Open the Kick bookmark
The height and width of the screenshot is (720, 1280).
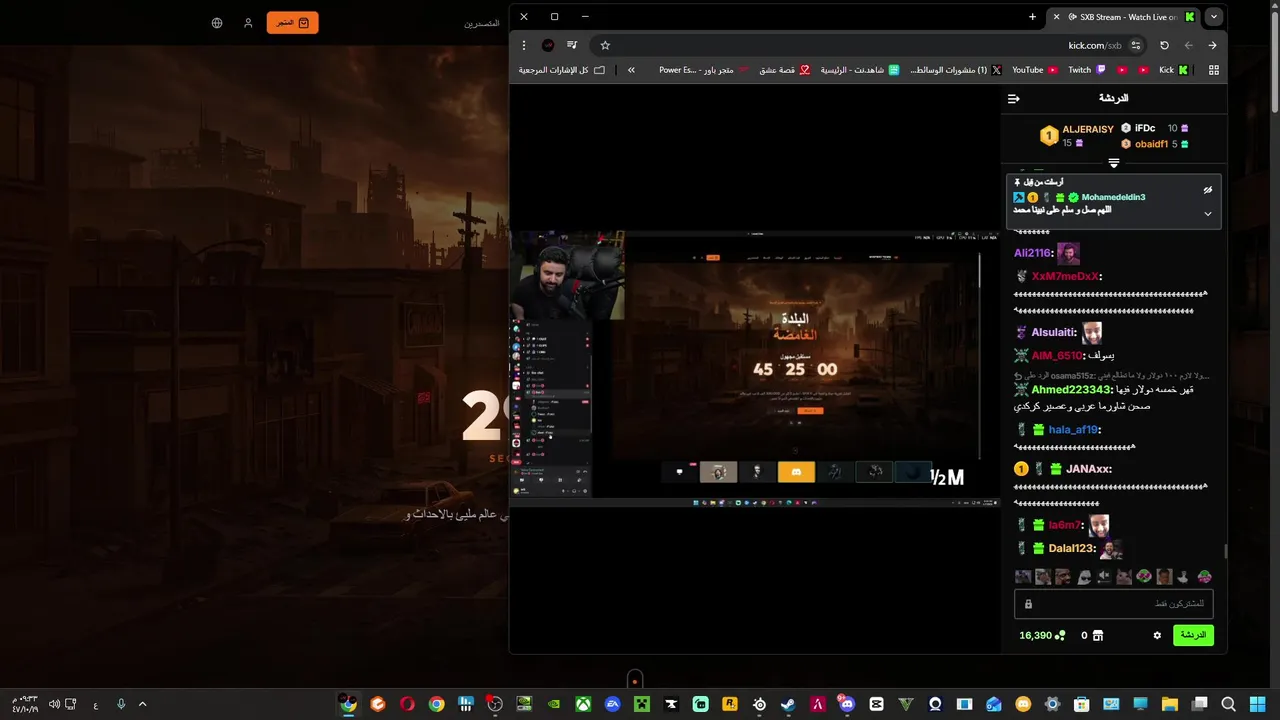(1173, 70)
